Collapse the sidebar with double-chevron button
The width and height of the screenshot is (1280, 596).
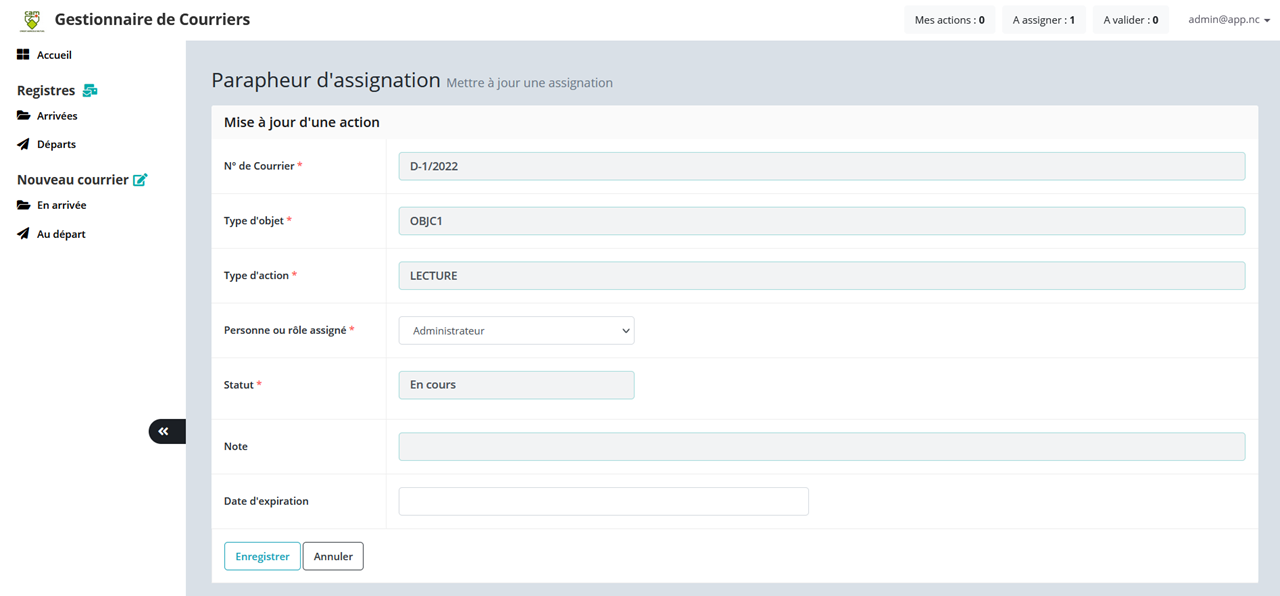point(164,431)
